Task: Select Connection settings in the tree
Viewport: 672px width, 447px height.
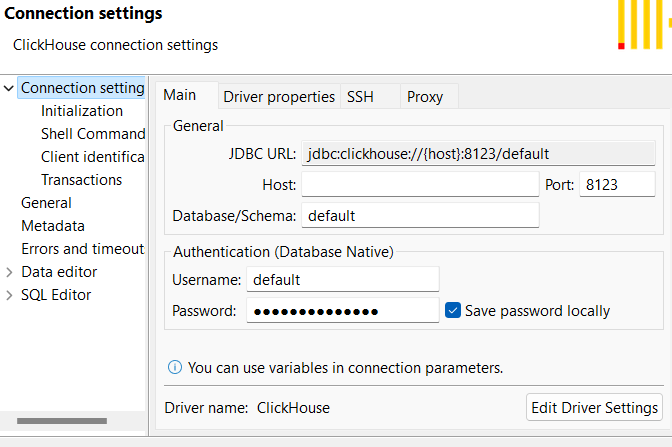Action: pos(82,88)
